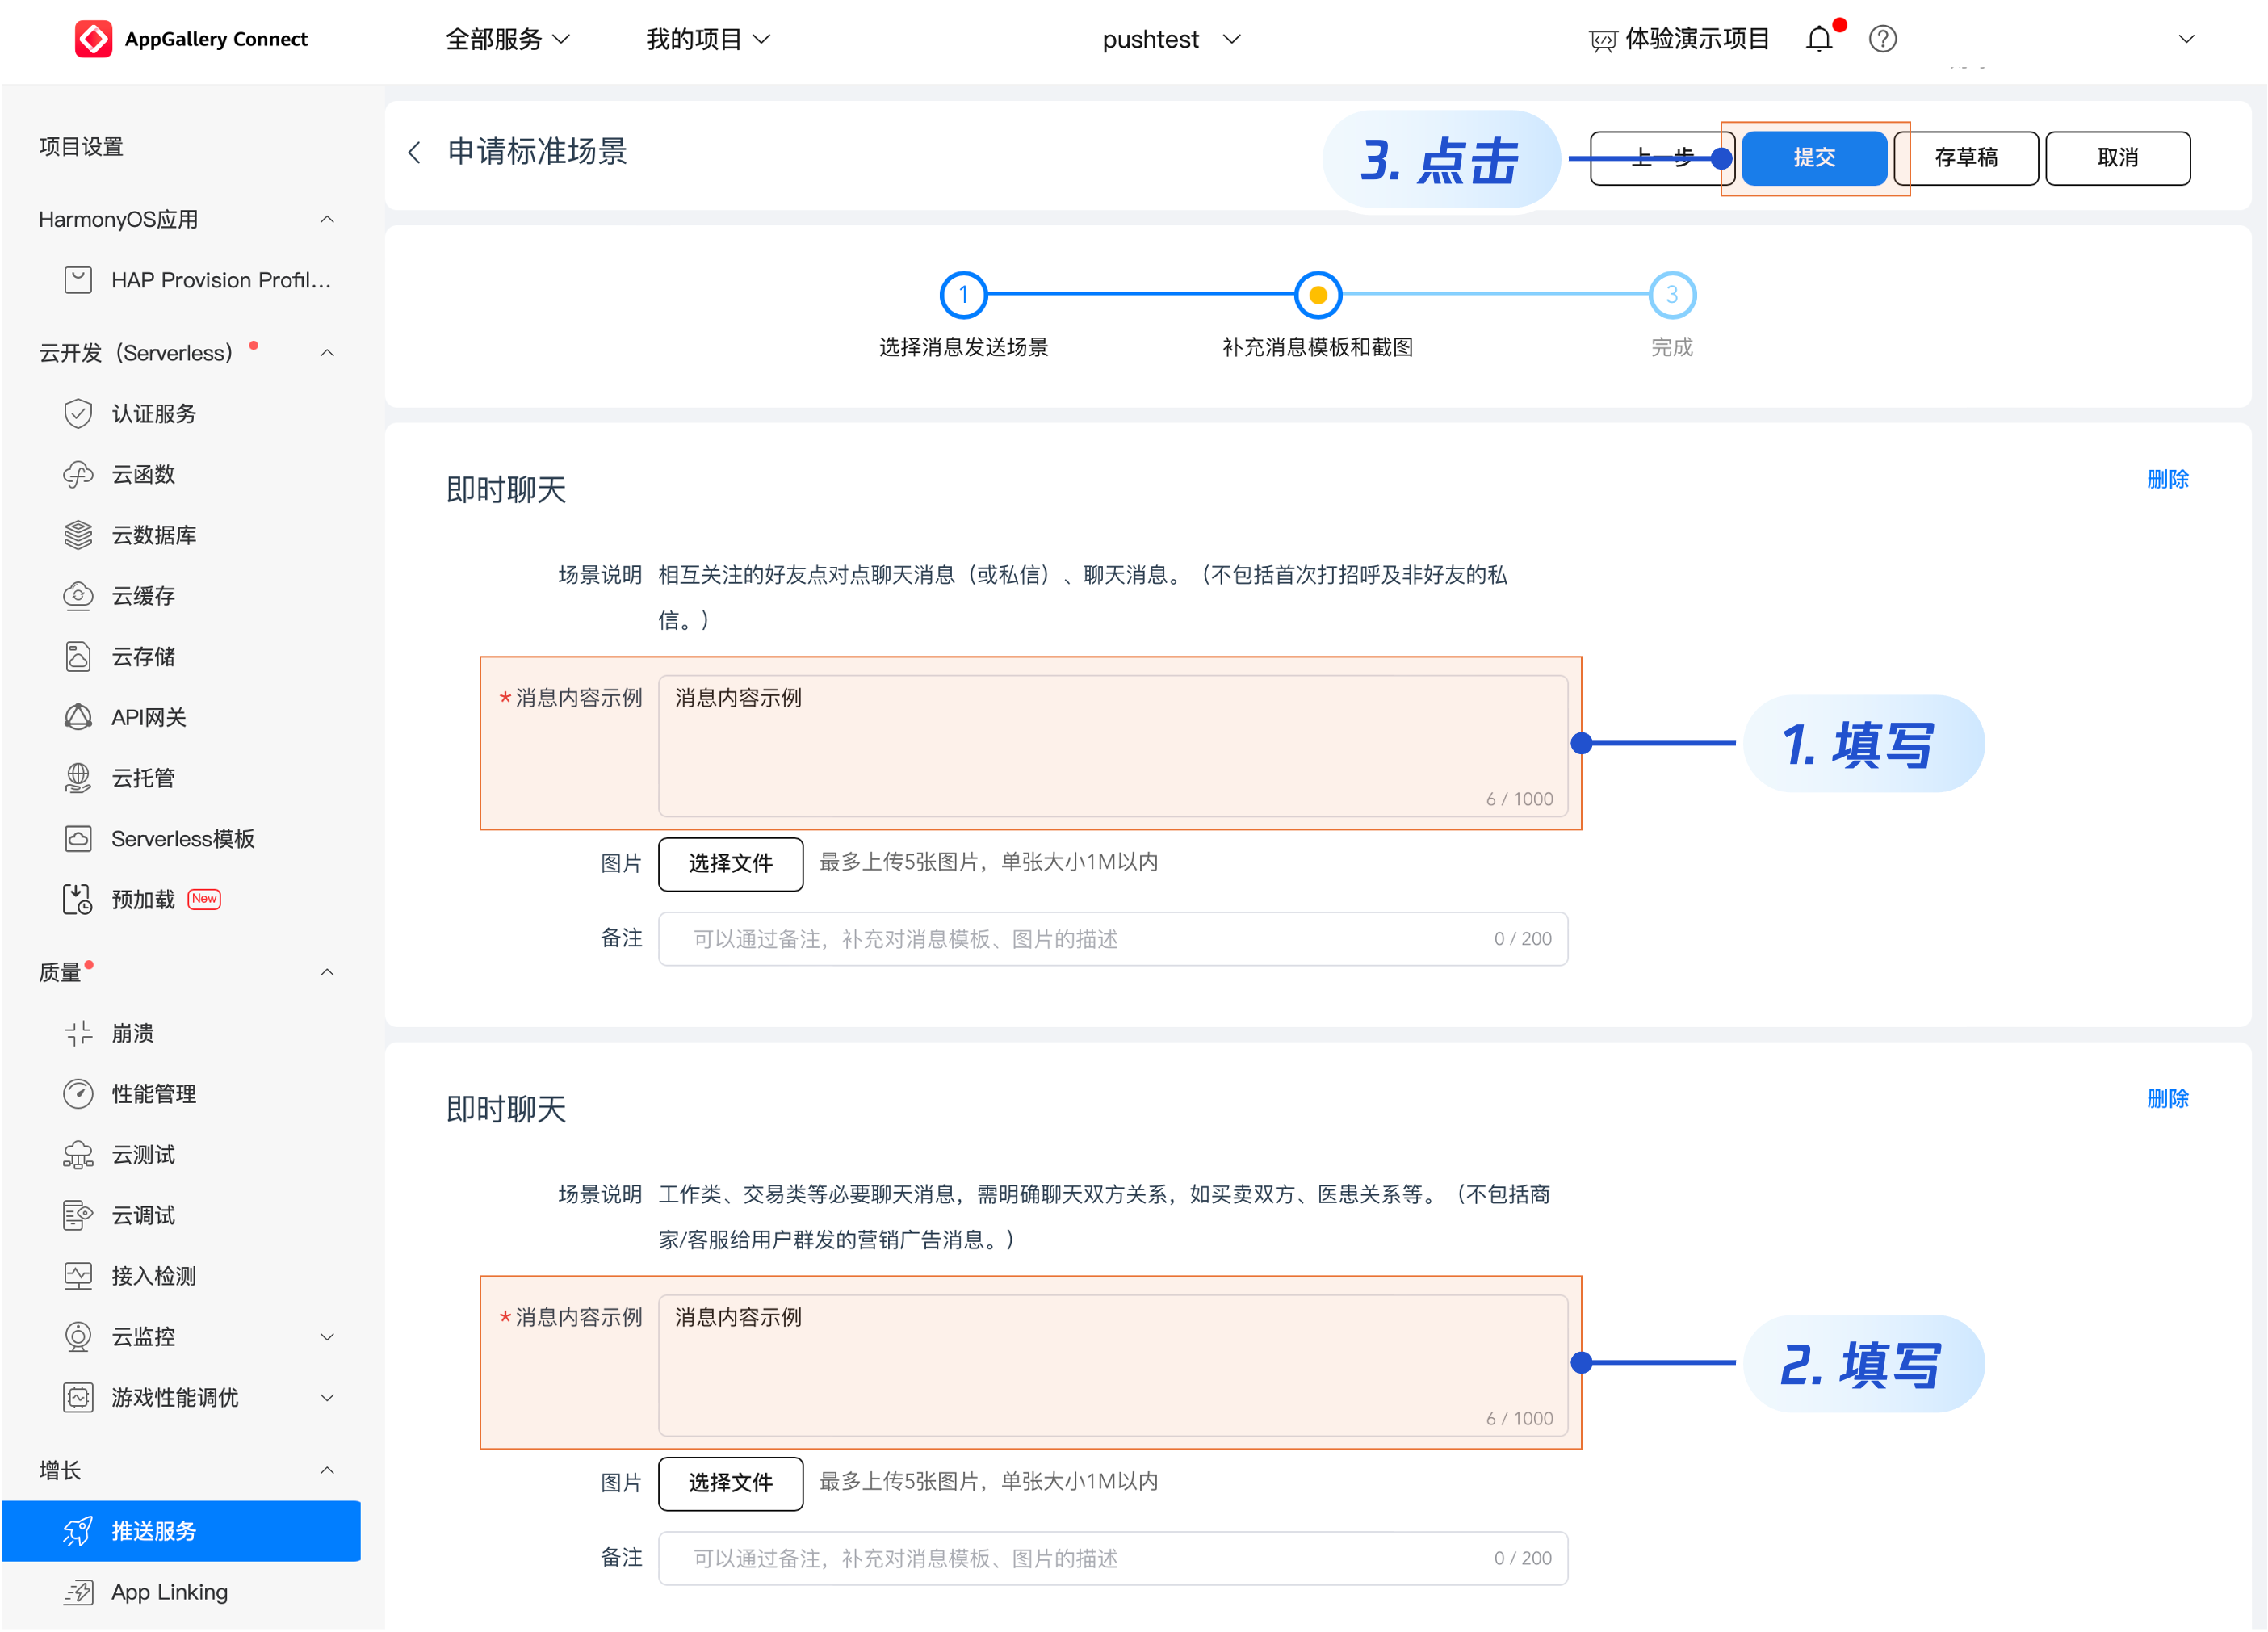
Task: Collapse the 增长 section
Action: [x=327, y=1470]
